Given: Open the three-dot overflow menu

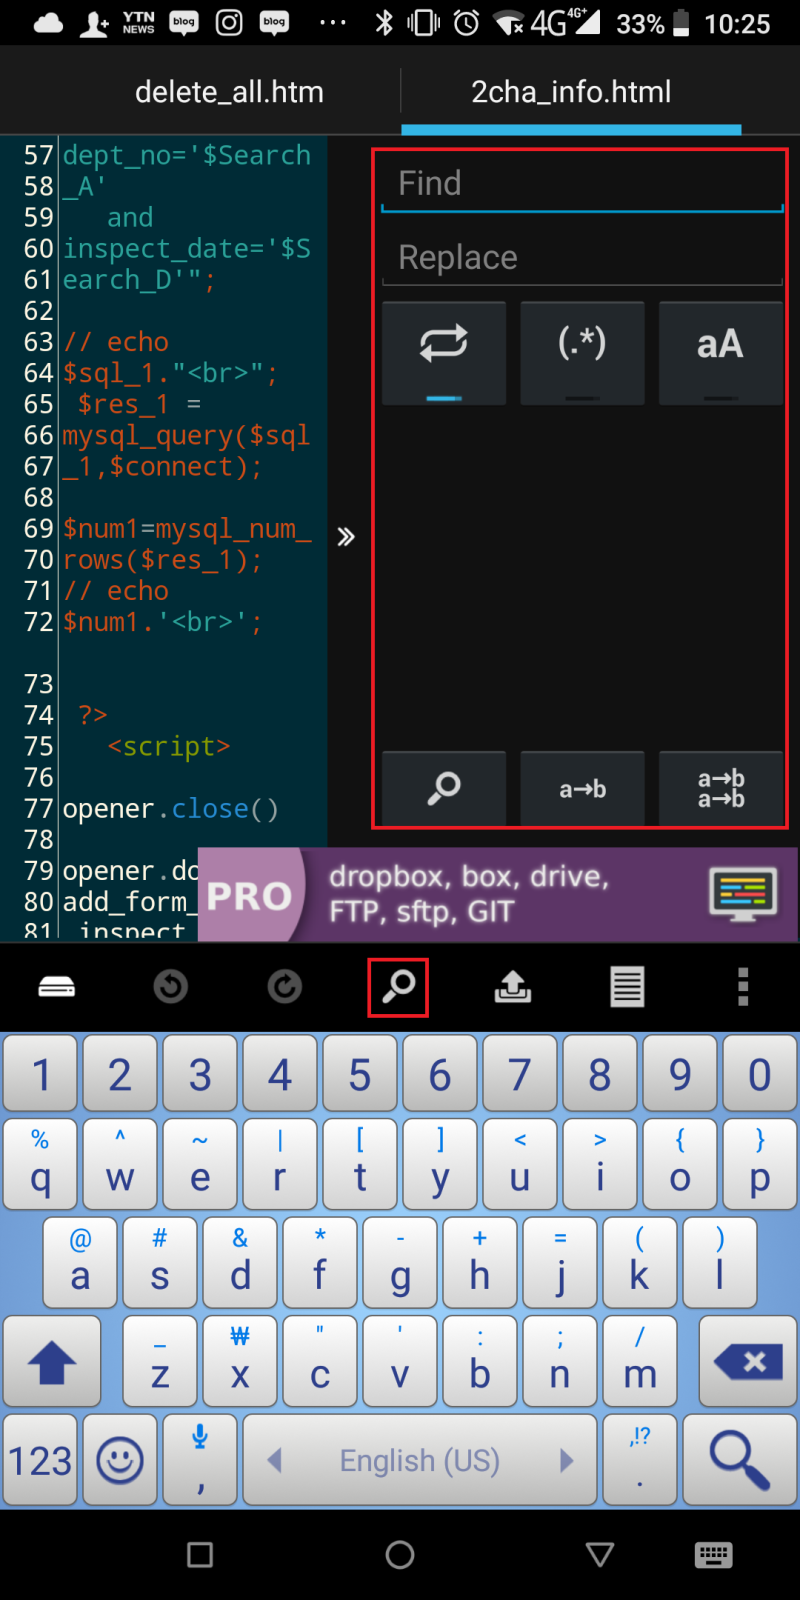Looking at the screenshot, I should 742,987.
